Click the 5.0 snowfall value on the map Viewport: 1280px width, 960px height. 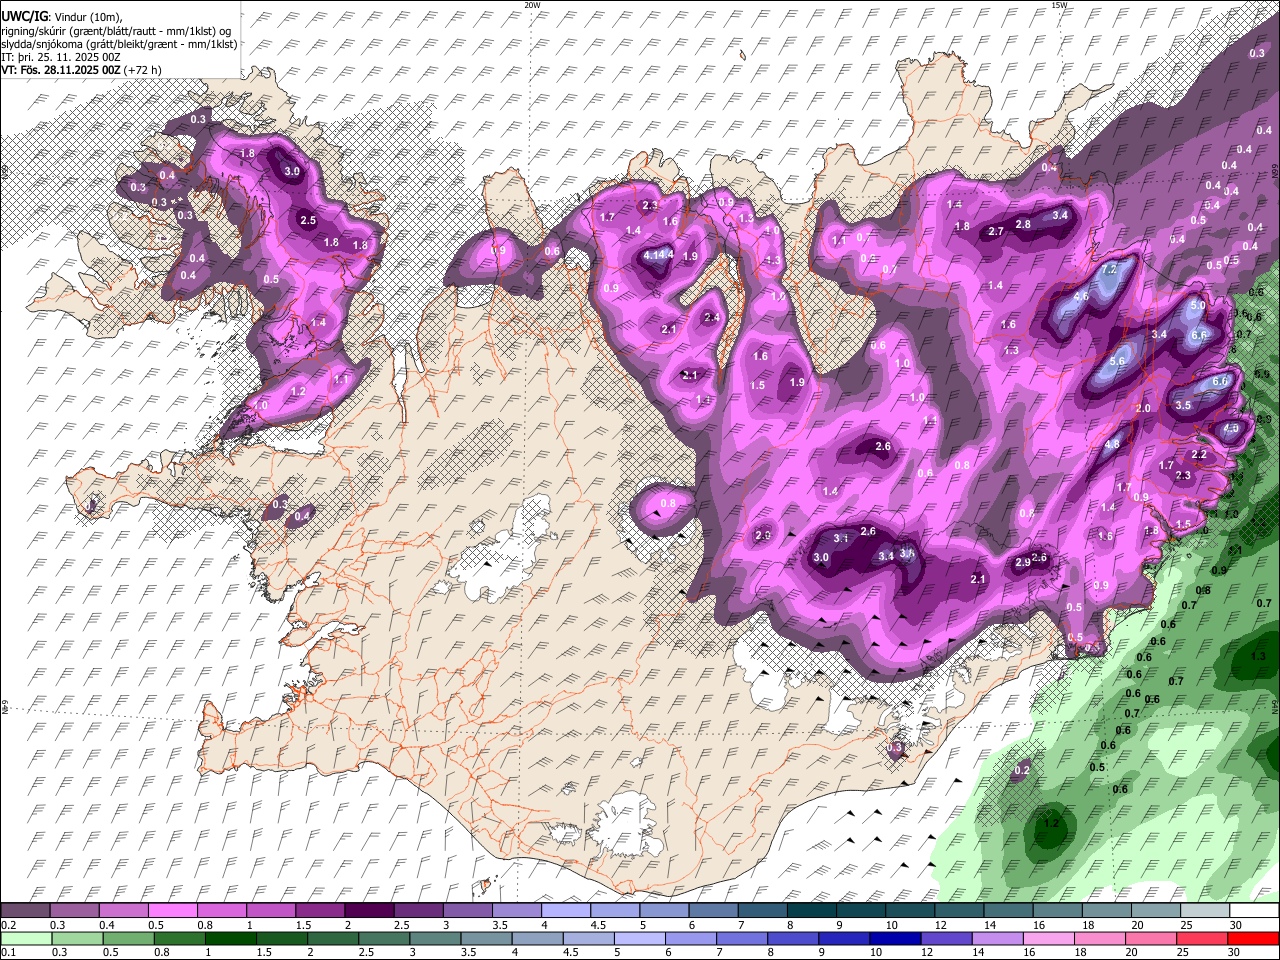pos(1198,305)
